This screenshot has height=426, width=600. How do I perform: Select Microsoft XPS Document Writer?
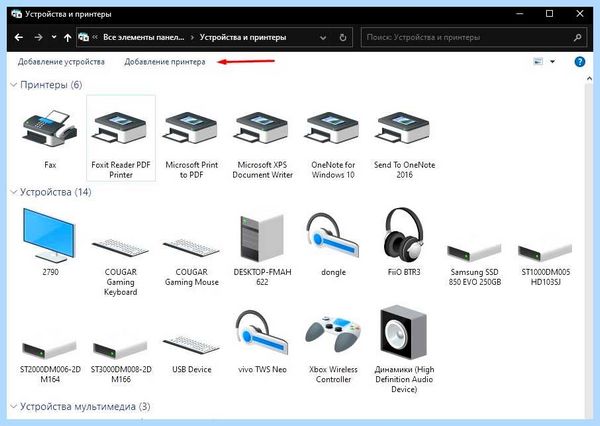tap(262, 128)
